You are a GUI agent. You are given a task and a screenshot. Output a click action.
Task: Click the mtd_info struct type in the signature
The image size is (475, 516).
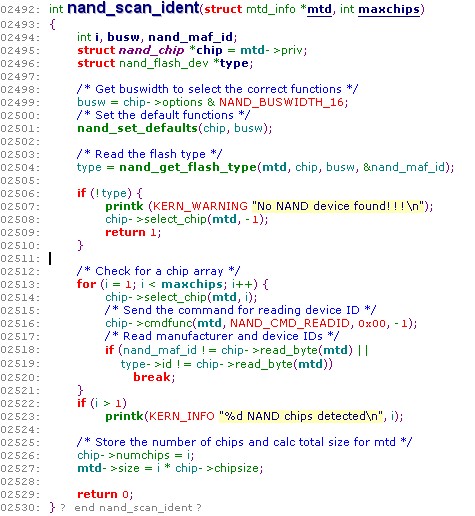pyautogui.click(x=271, y=9)
